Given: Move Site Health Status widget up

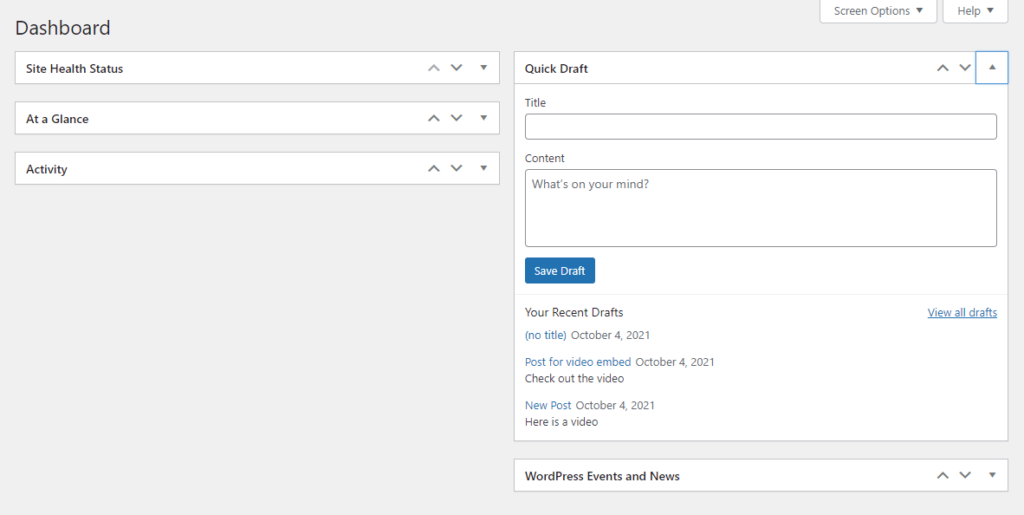Looking at the screenshot, I should [x=433, y=68].
